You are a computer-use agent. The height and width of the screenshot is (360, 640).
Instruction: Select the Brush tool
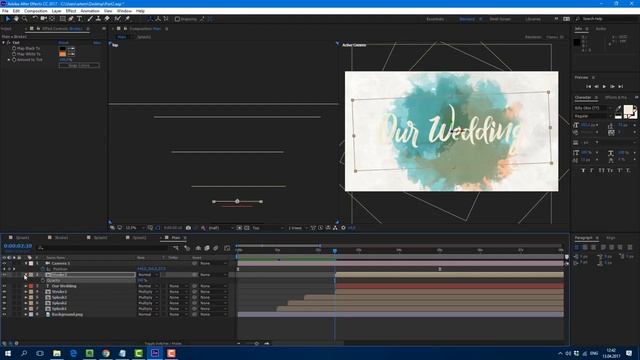90,19
